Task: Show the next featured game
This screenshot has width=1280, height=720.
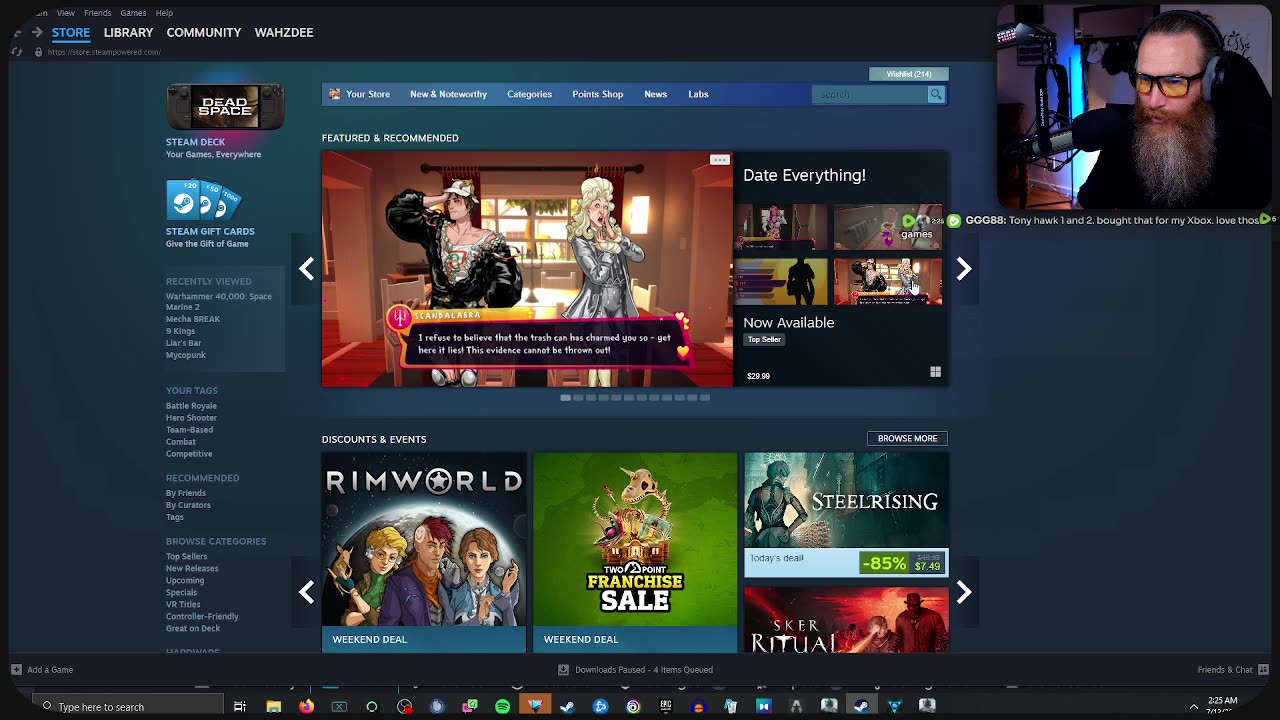Action: pyautogui.click(x=963, y=269)
